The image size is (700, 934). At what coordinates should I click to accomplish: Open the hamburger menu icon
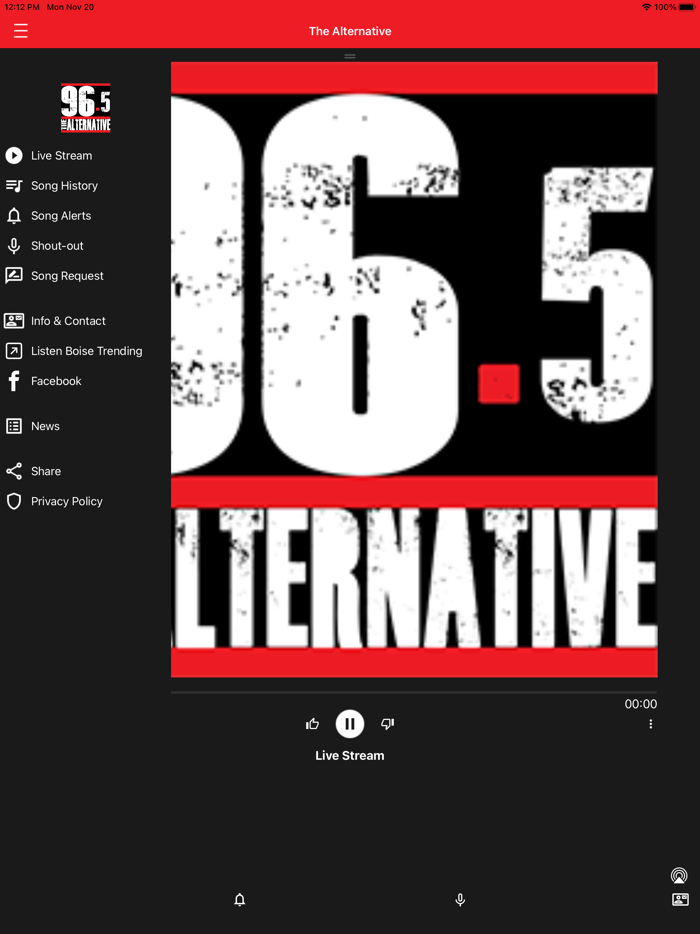point(21,30)
